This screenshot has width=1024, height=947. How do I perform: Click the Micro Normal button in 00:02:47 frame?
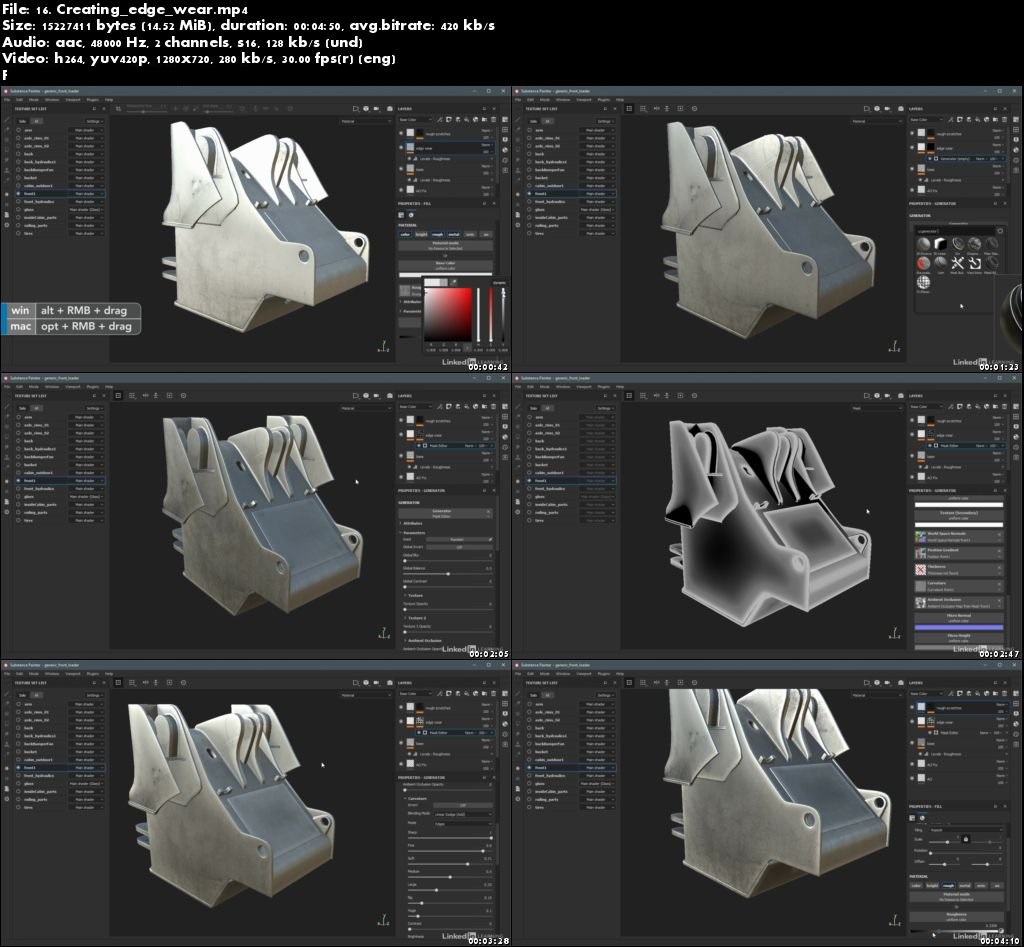(x=958, y=617)
